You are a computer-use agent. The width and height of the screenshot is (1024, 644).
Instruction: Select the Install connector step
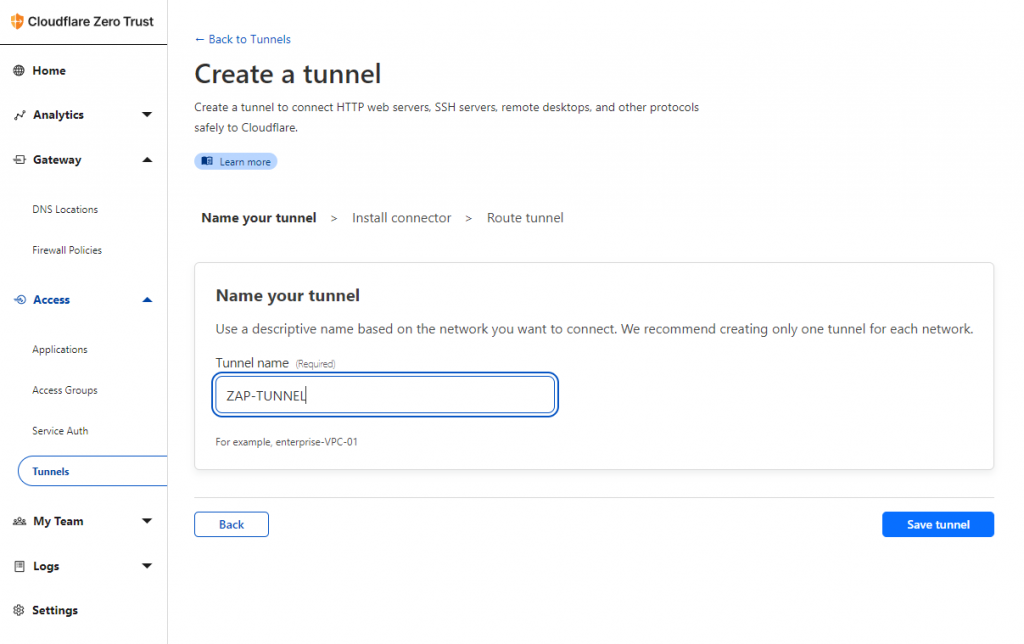pyautogui.click(x=402, y=218)
